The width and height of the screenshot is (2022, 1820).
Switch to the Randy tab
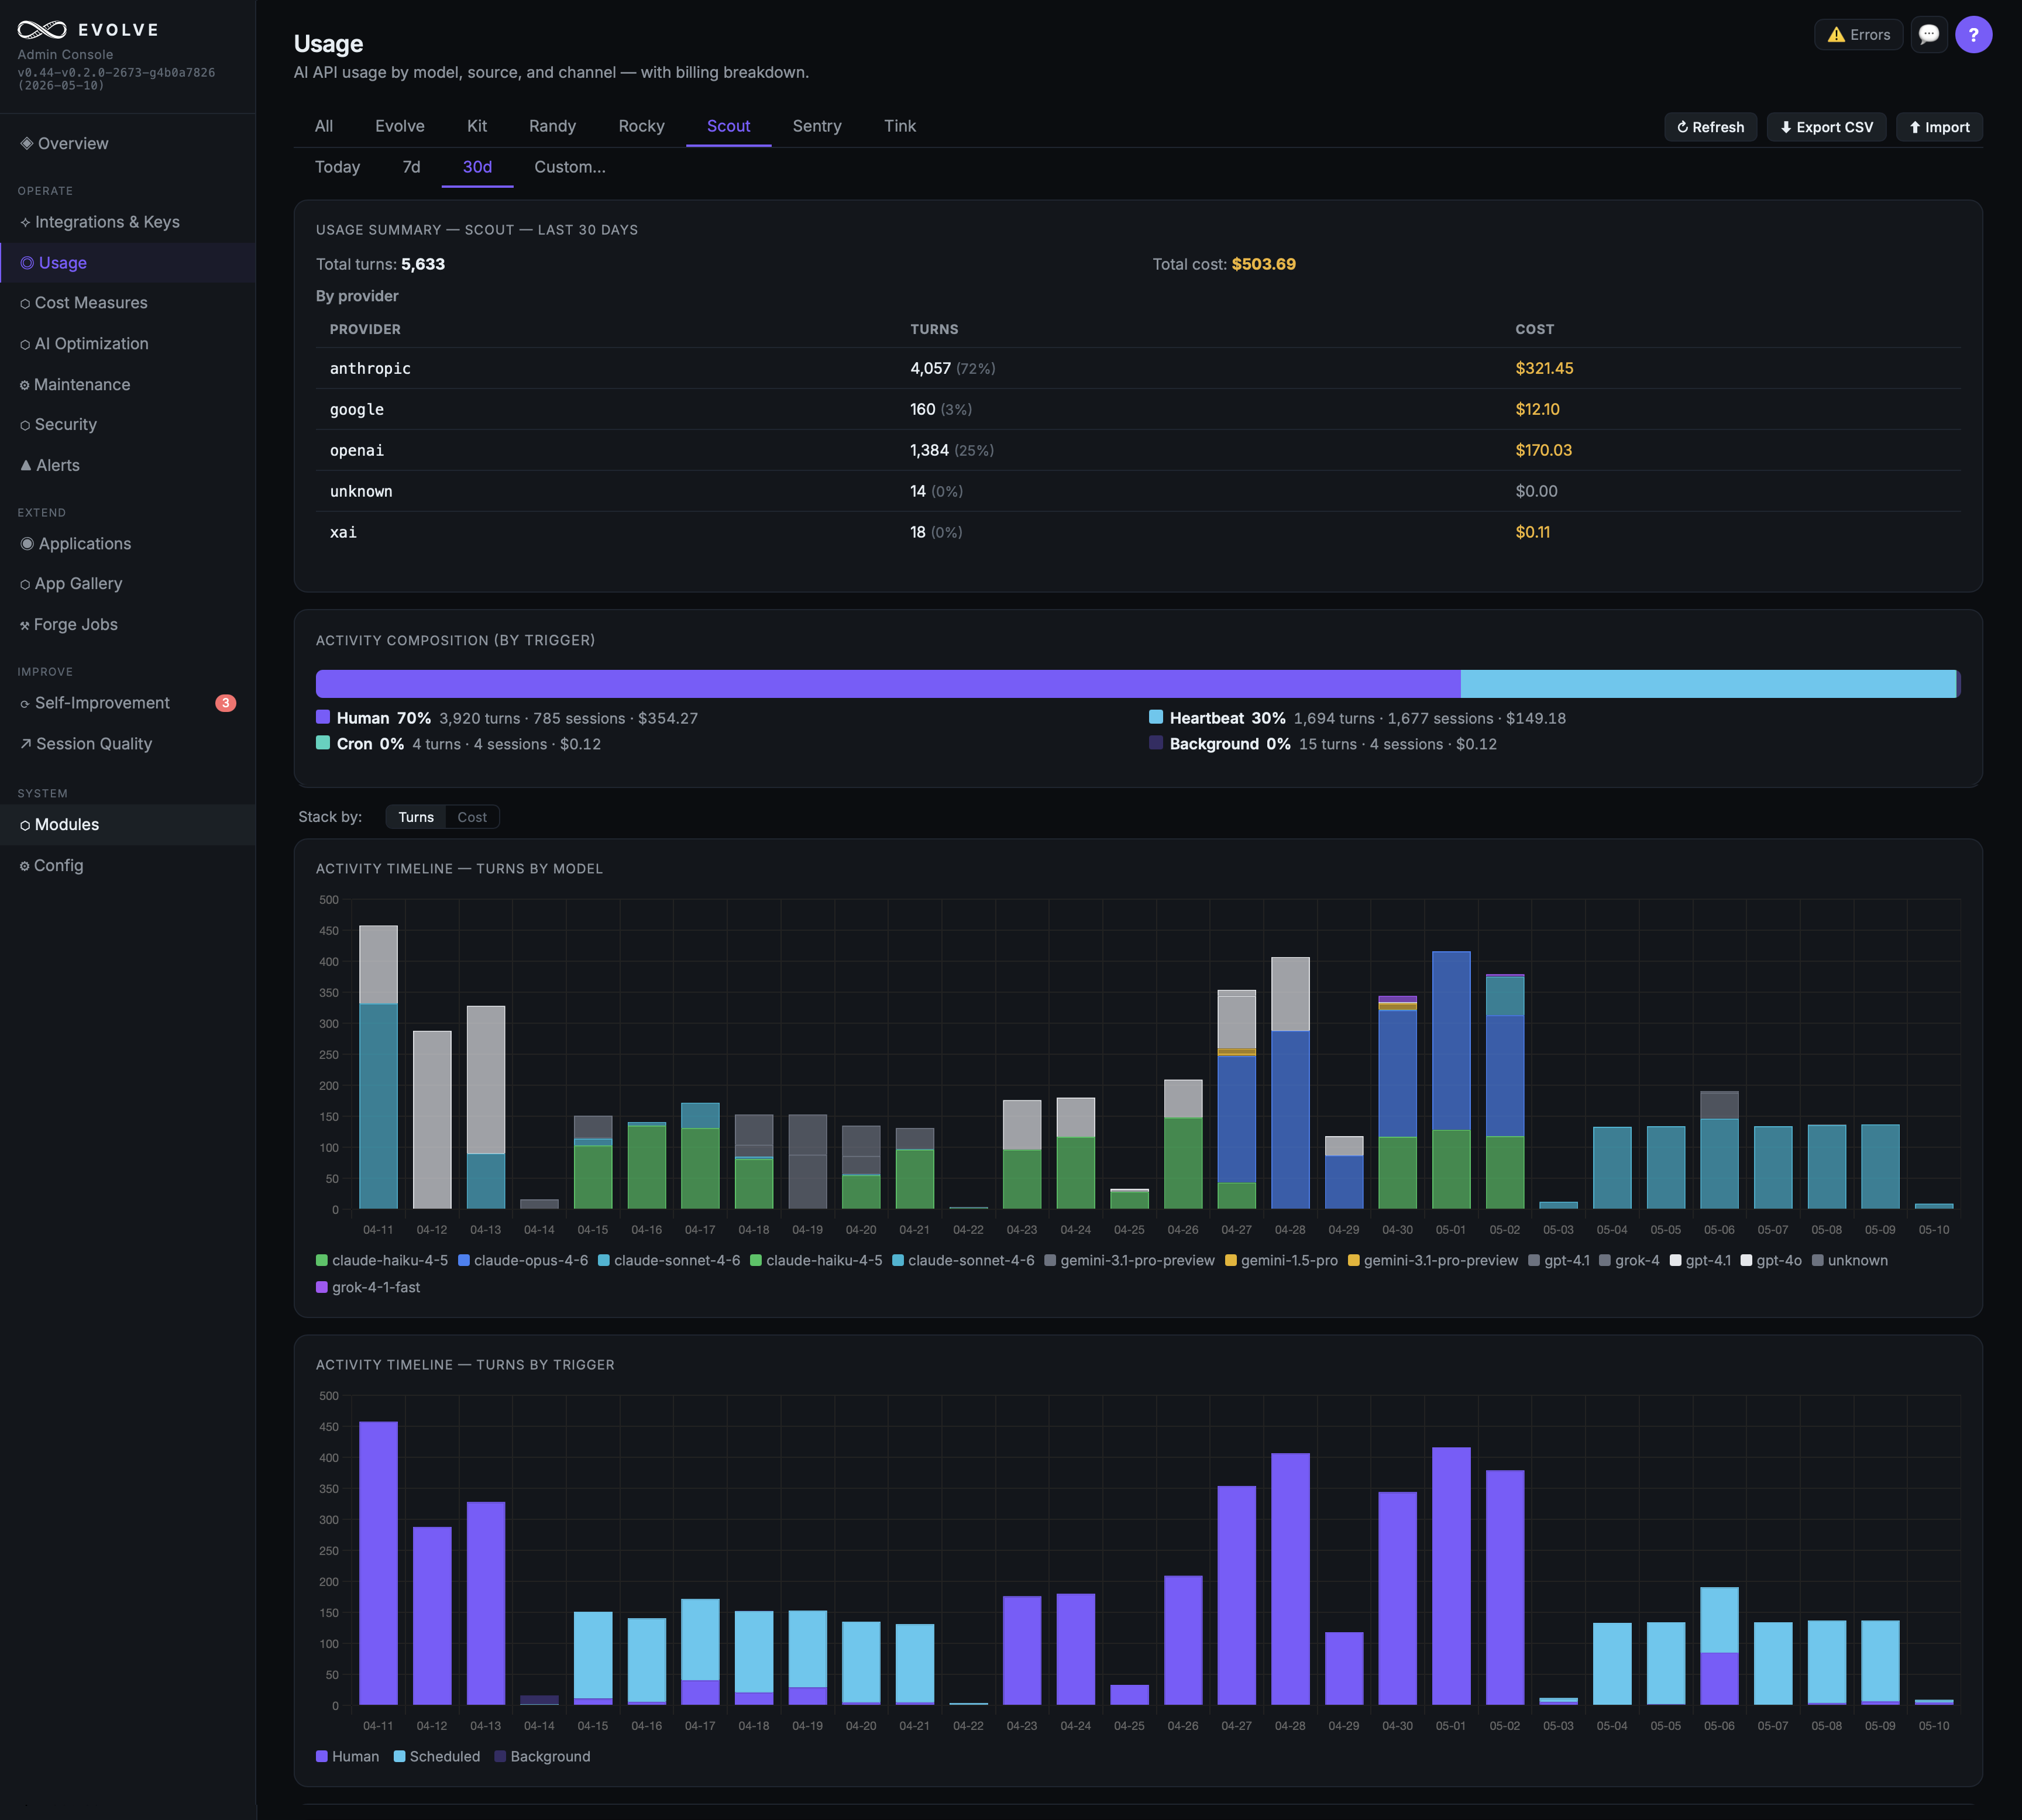[x=552, y=126]
